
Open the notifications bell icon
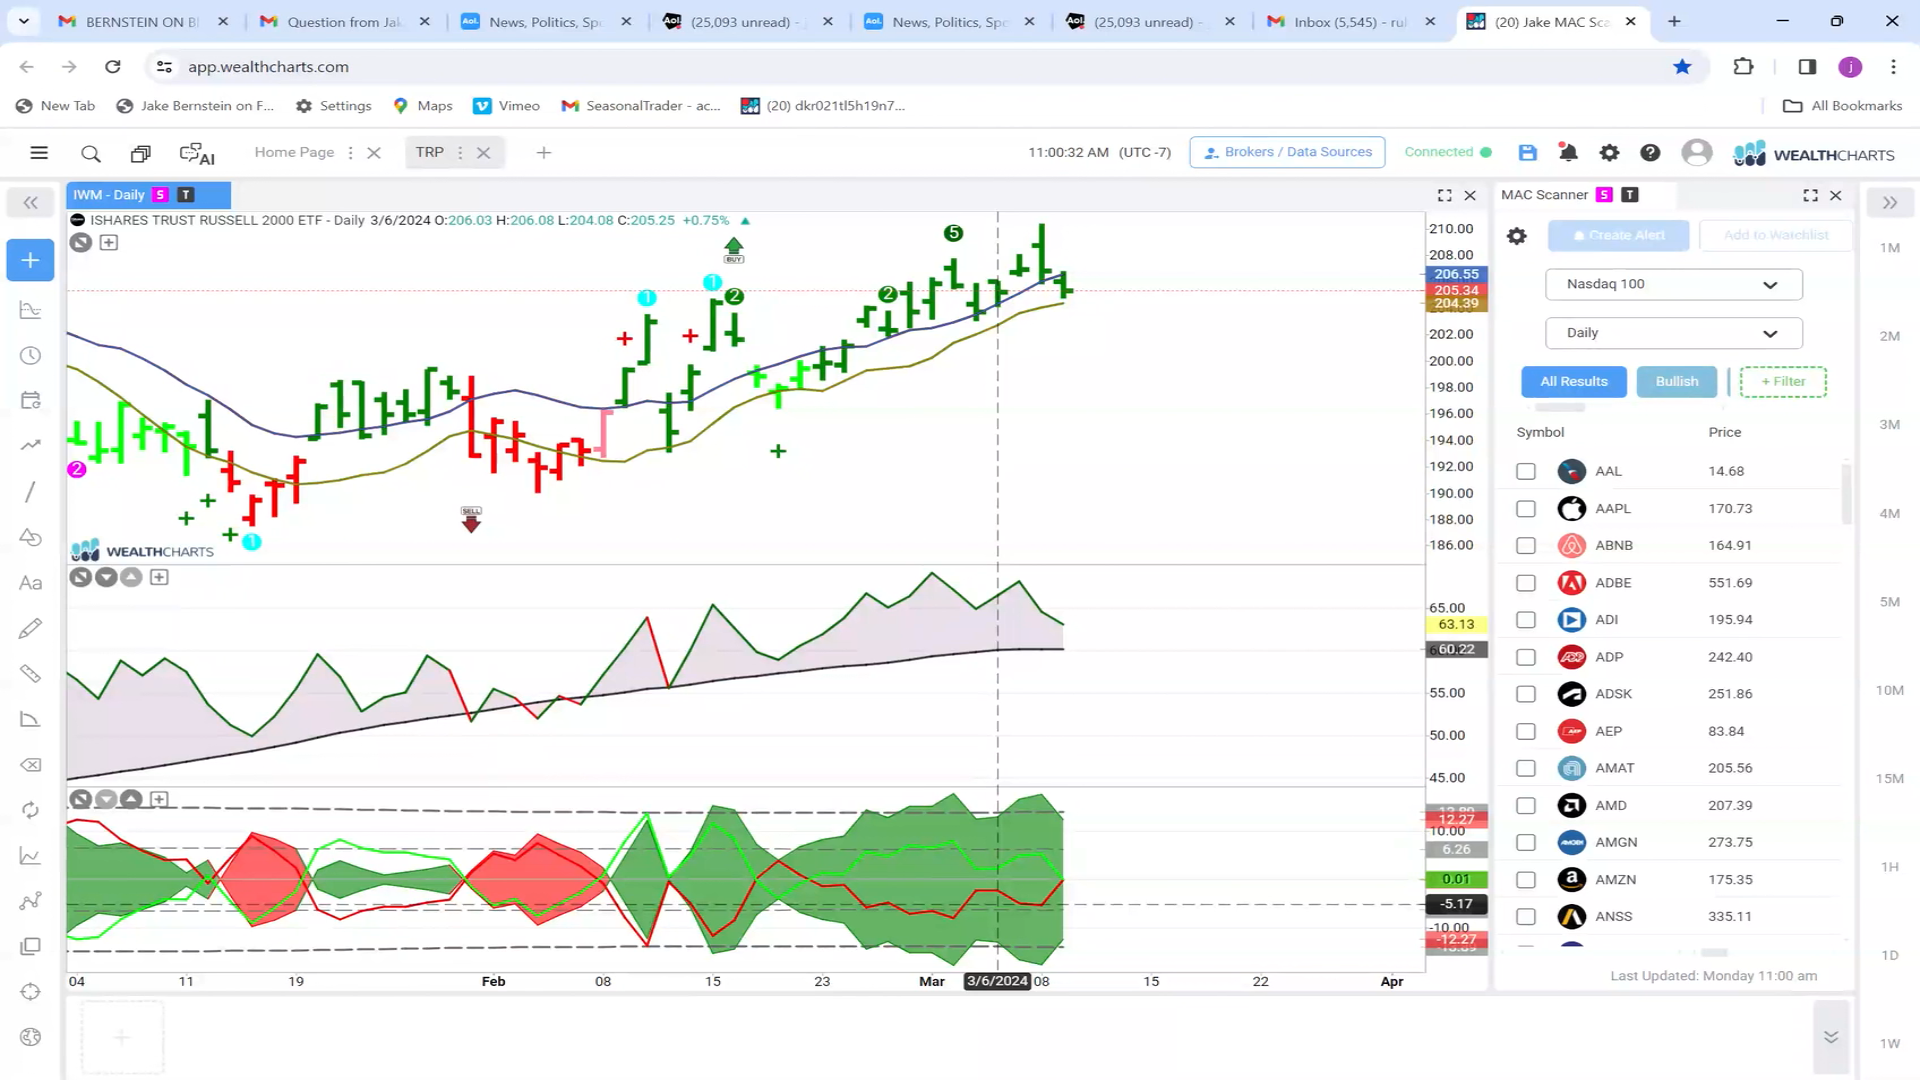1568,152
